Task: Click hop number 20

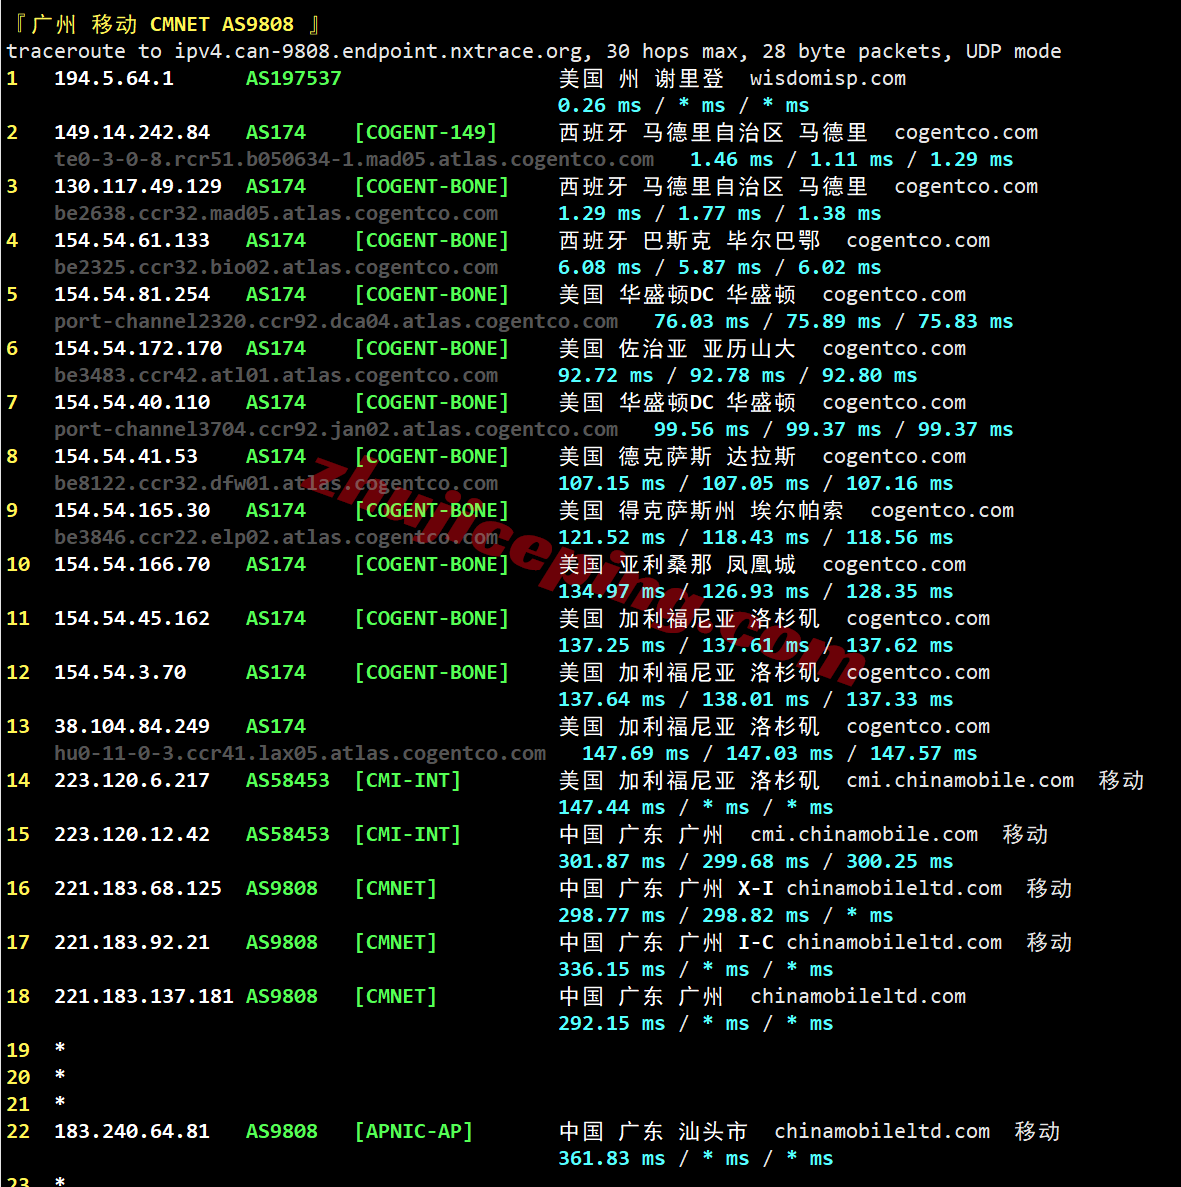Action: click(x=18, y=1077)
